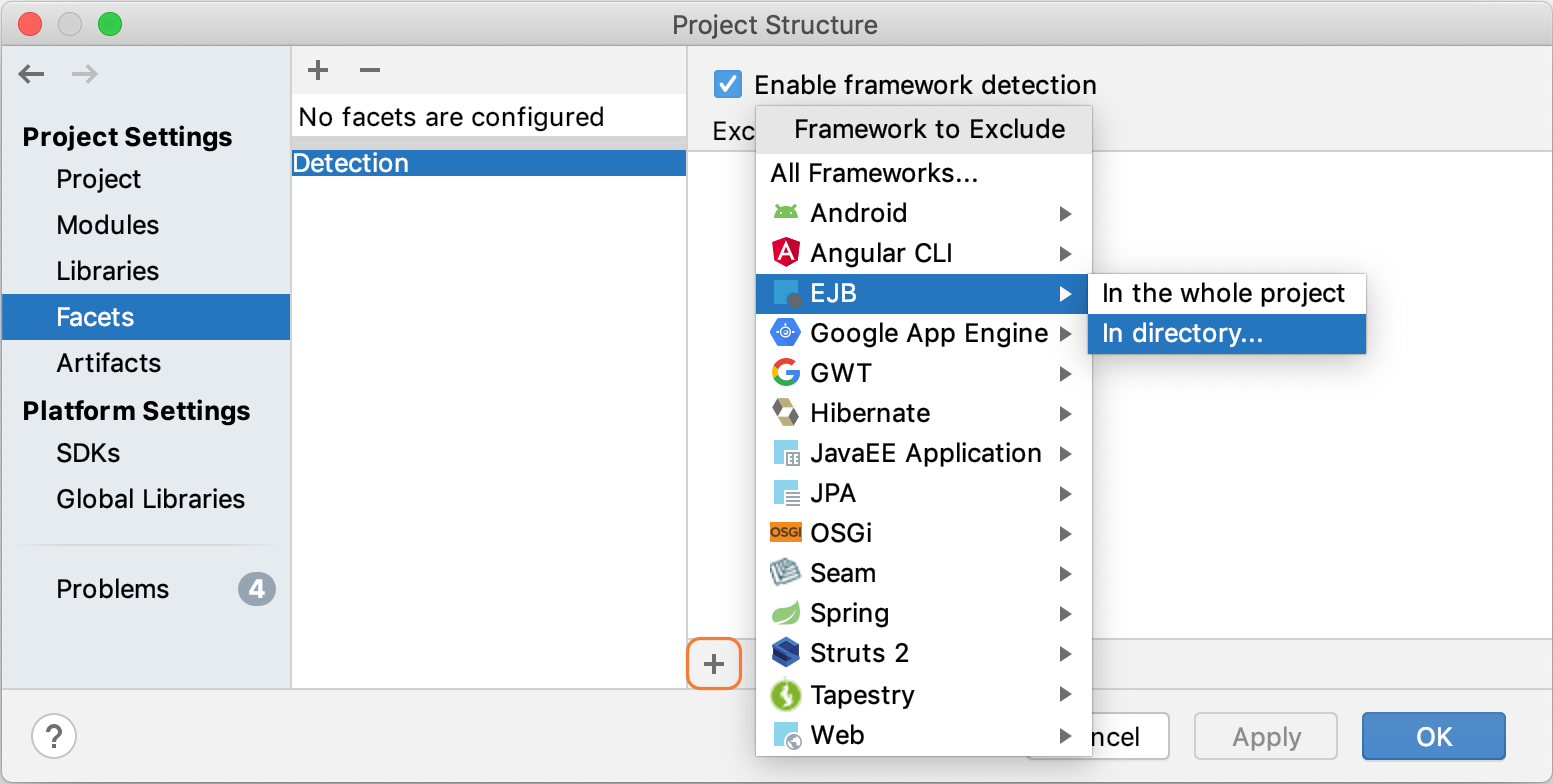The height and width of the screenshot is (784, 1553).
Task: Click the EJB framework icon
Action: point(786,293)
